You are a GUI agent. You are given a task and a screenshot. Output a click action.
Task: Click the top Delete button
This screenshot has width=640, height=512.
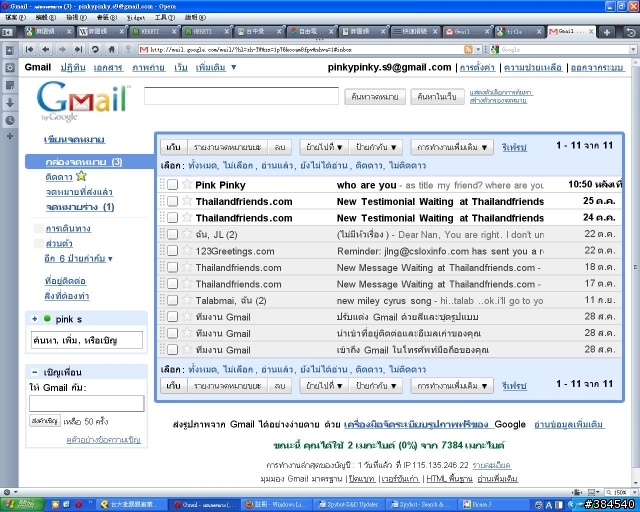pyautogui.click(x=280, y=147)
